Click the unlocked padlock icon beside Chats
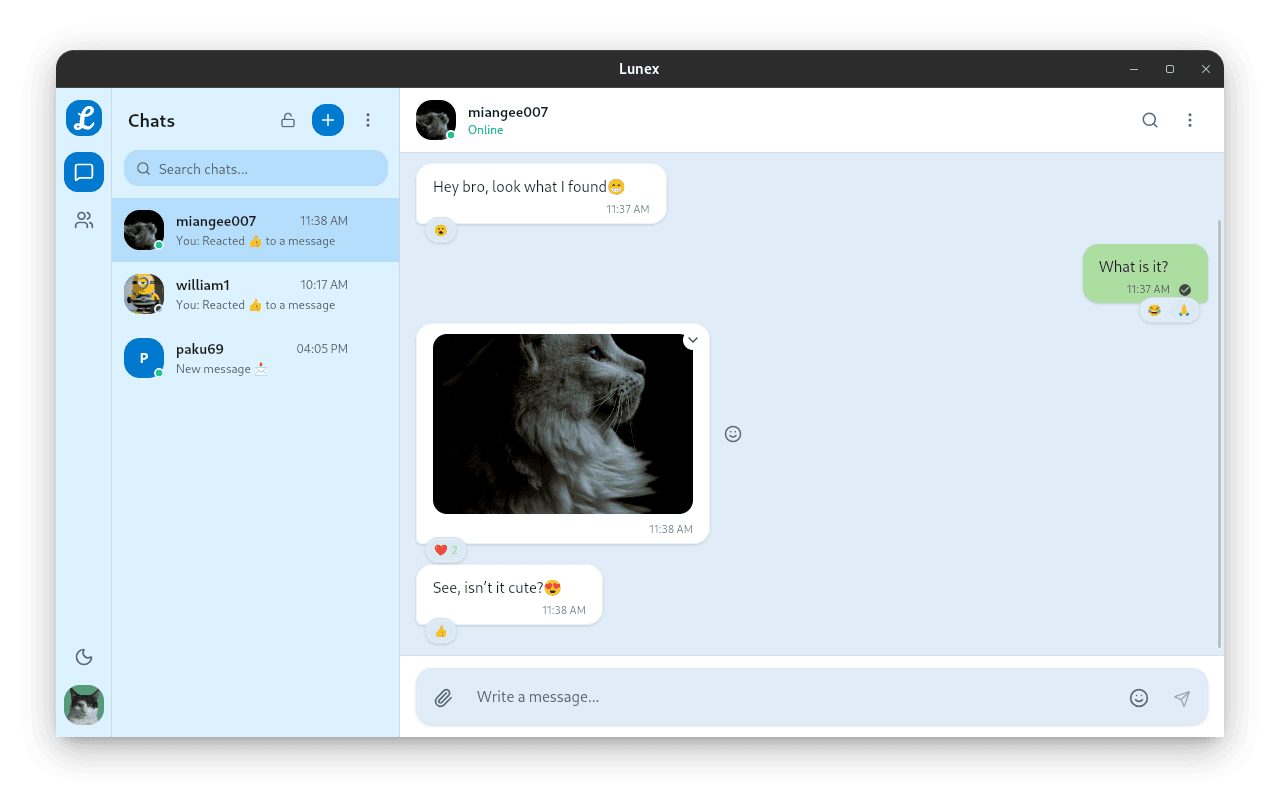This screenshot has width=1280, height=800. (287, 119)
